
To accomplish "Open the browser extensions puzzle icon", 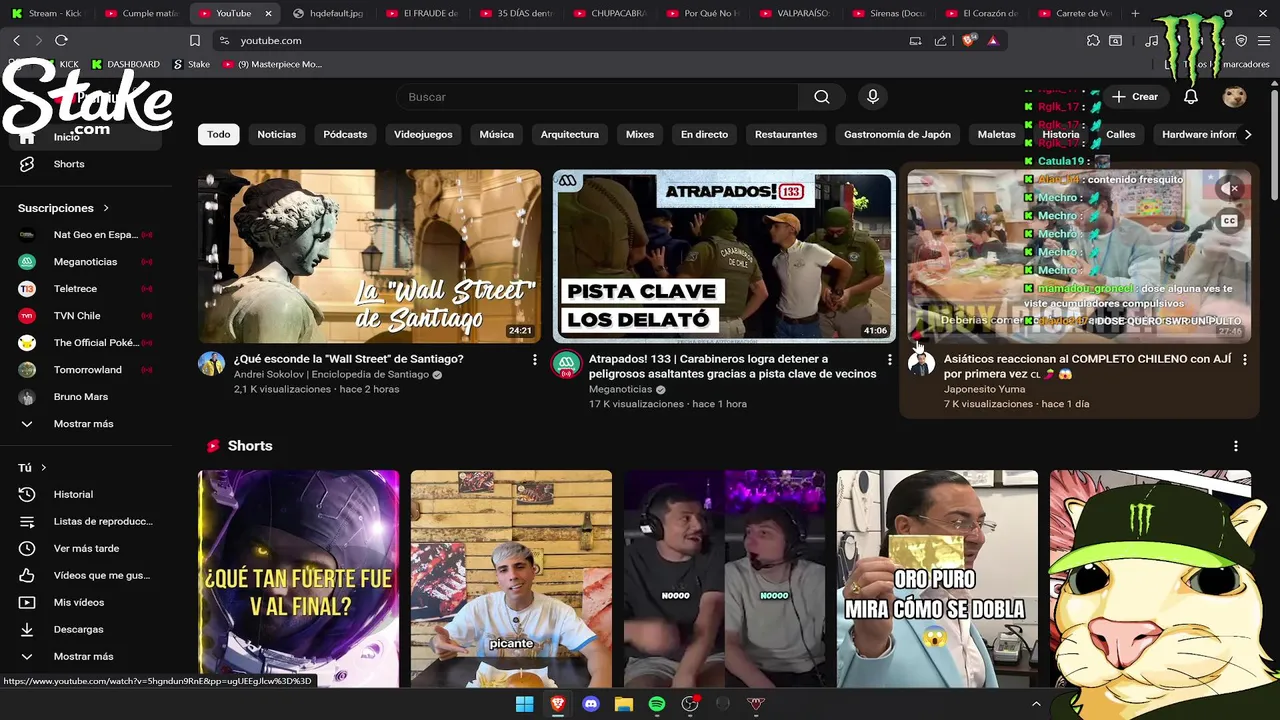I will click(1093, 41).
